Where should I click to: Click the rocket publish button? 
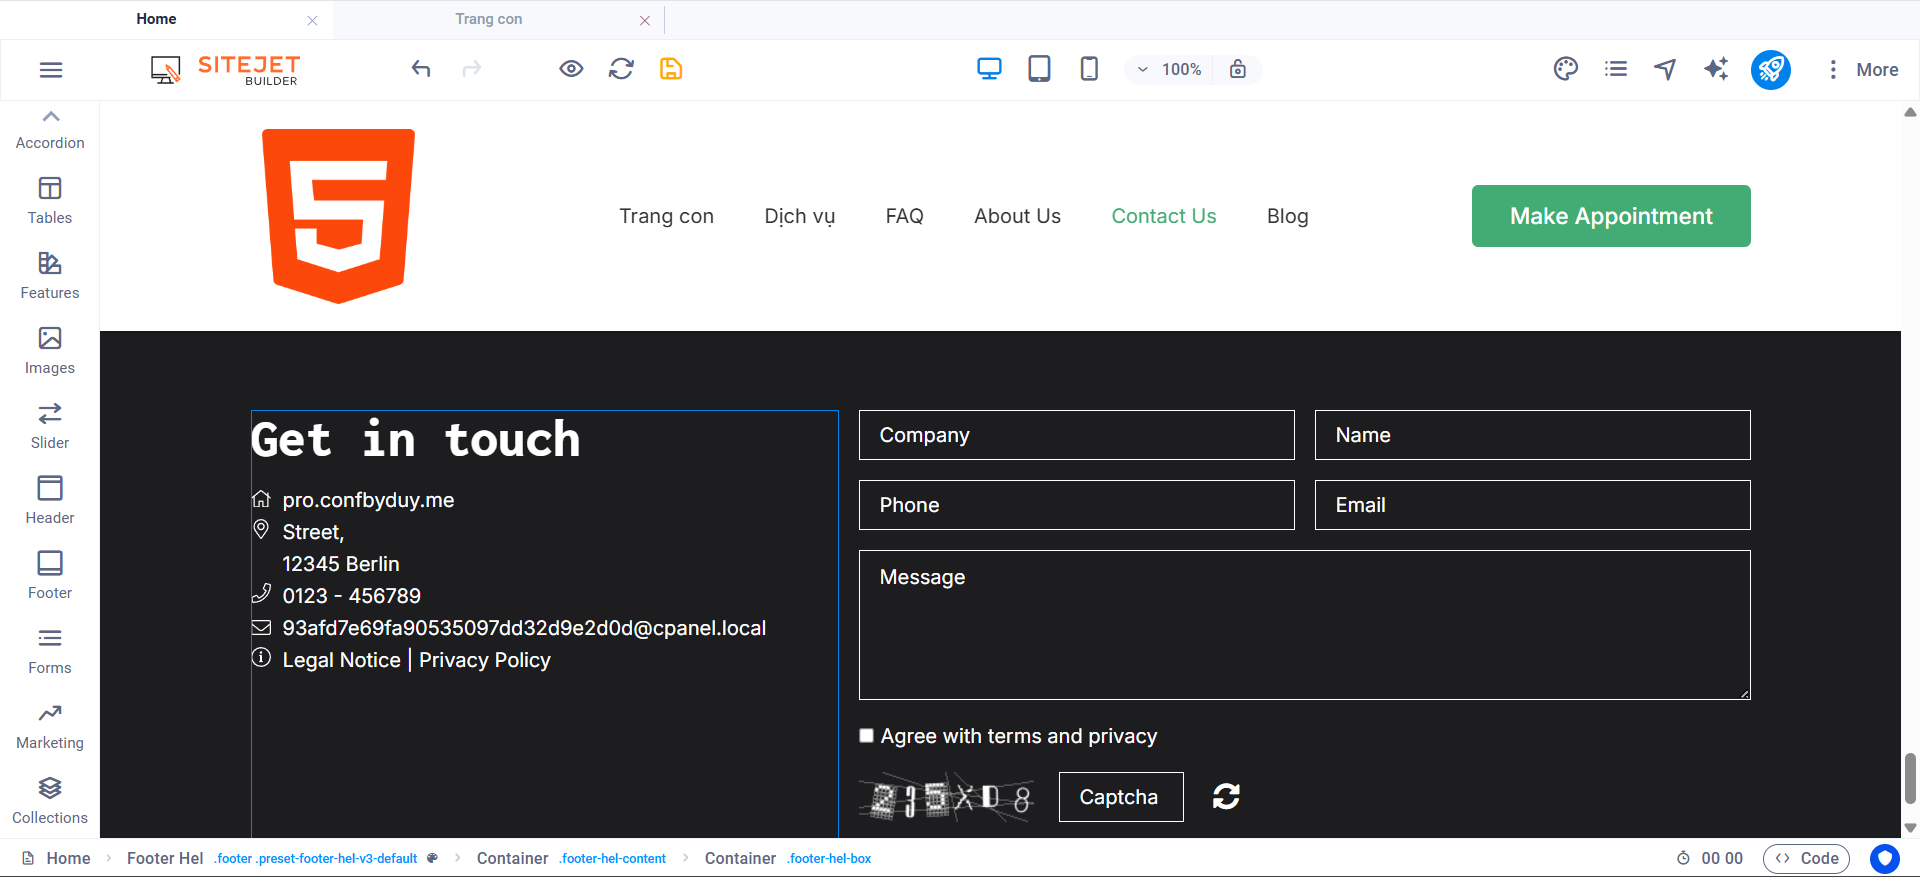coord(1770,69)
